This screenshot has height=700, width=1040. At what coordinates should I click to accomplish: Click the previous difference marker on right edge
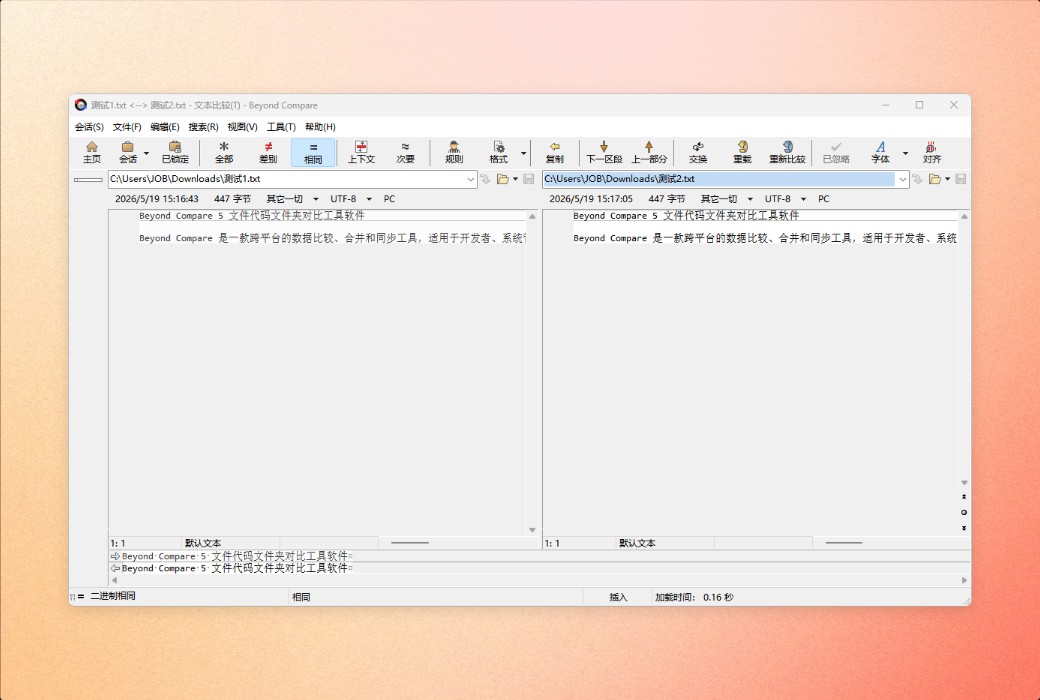pos(964,496)
